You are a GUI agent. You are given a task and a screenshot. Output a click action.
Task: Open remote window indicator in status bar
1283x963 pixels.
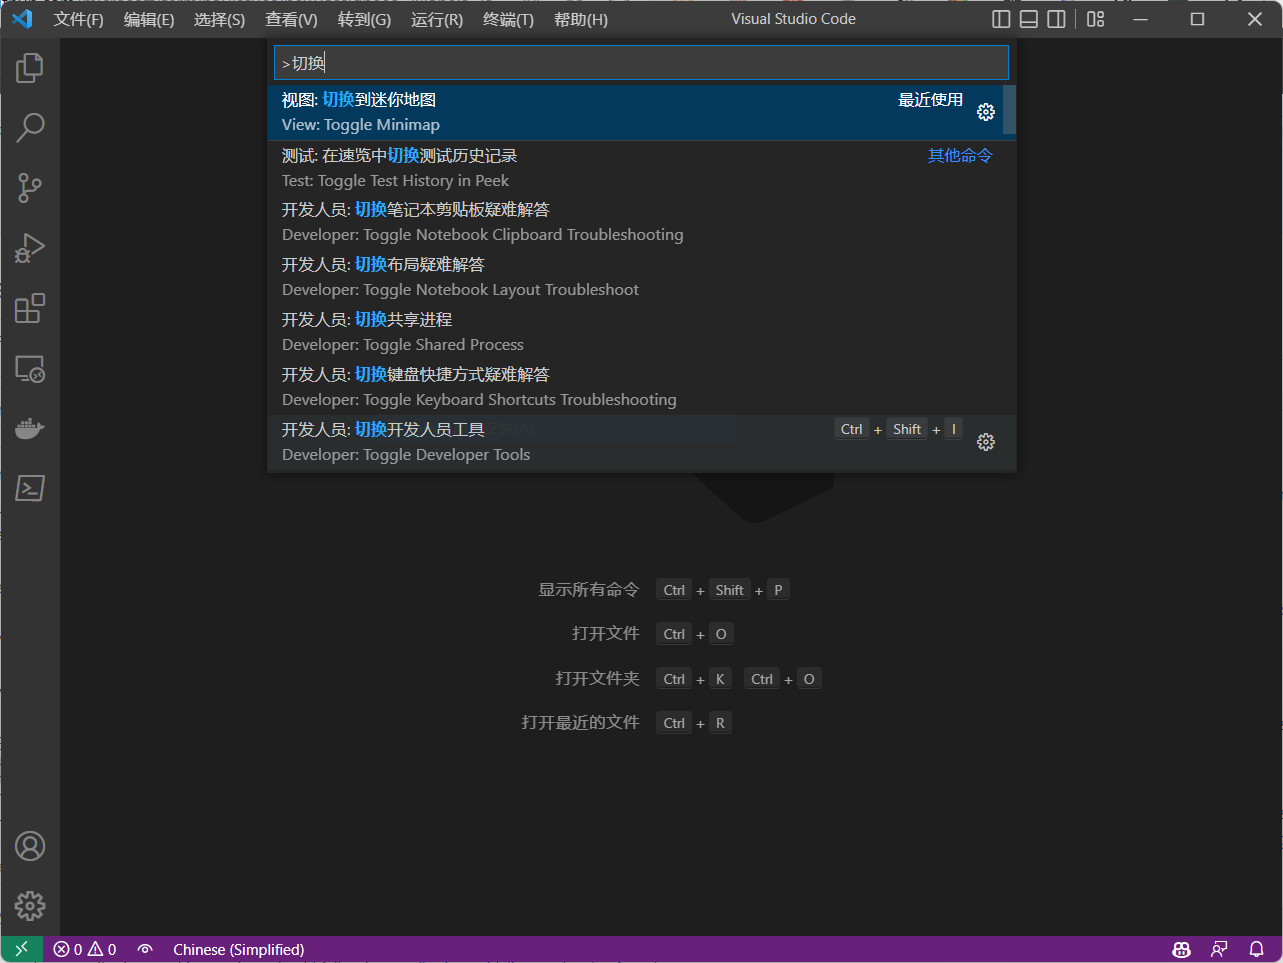pos(21,949)
